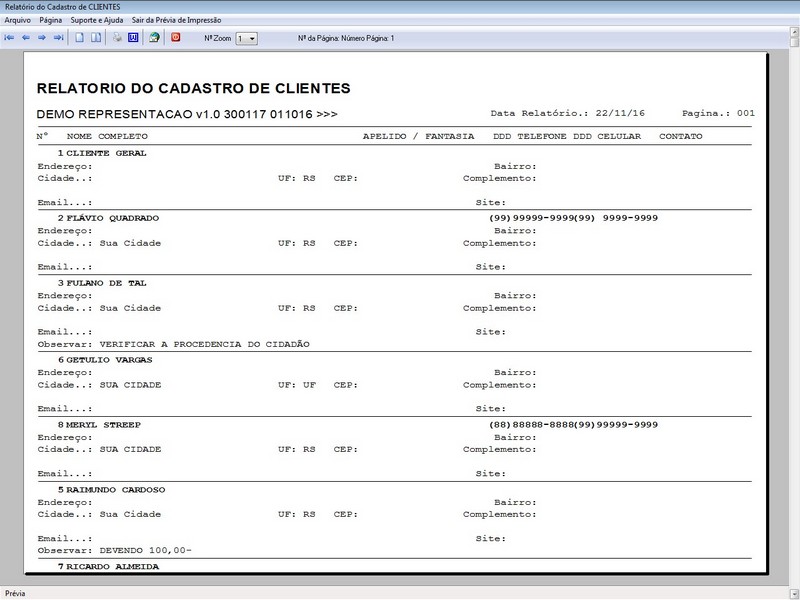Open the Suporte e Ajuda menu
800x600 pixels.
click(x=97, y=20)
